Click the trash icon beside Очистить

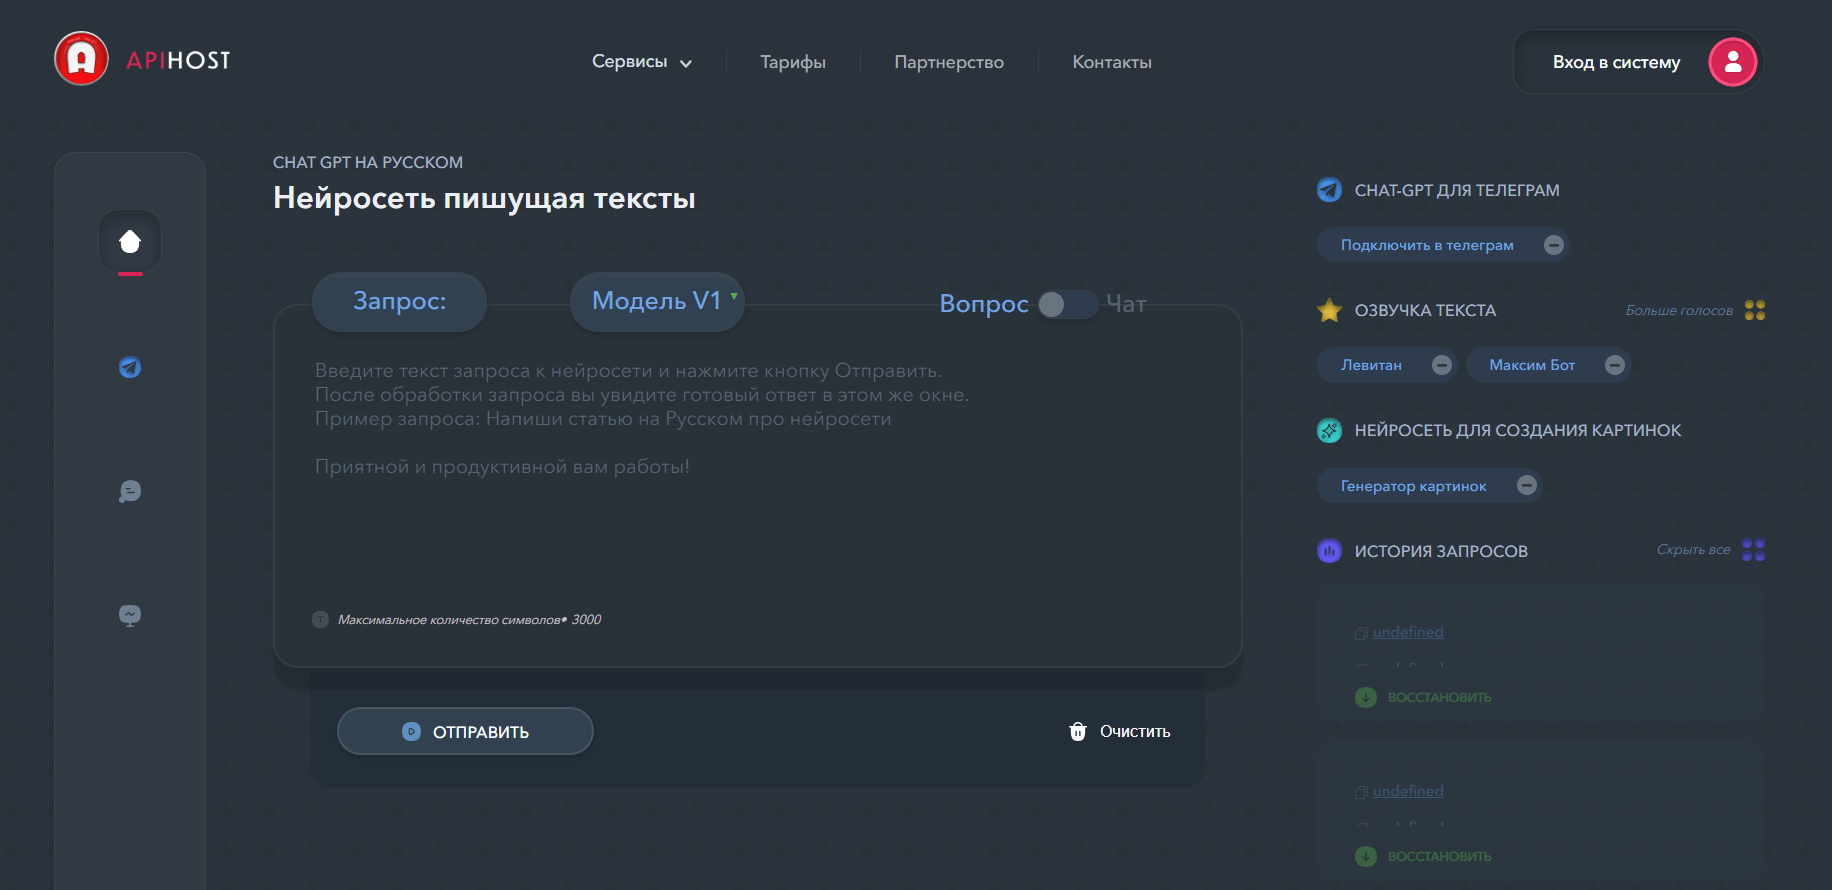pyautogui.click(x=1078, y=731)
